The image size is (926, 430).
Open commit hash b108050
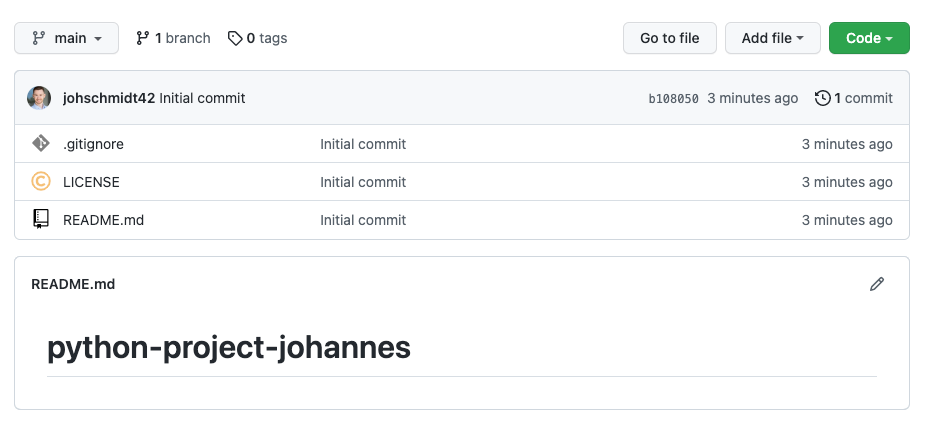coord(673,98)
